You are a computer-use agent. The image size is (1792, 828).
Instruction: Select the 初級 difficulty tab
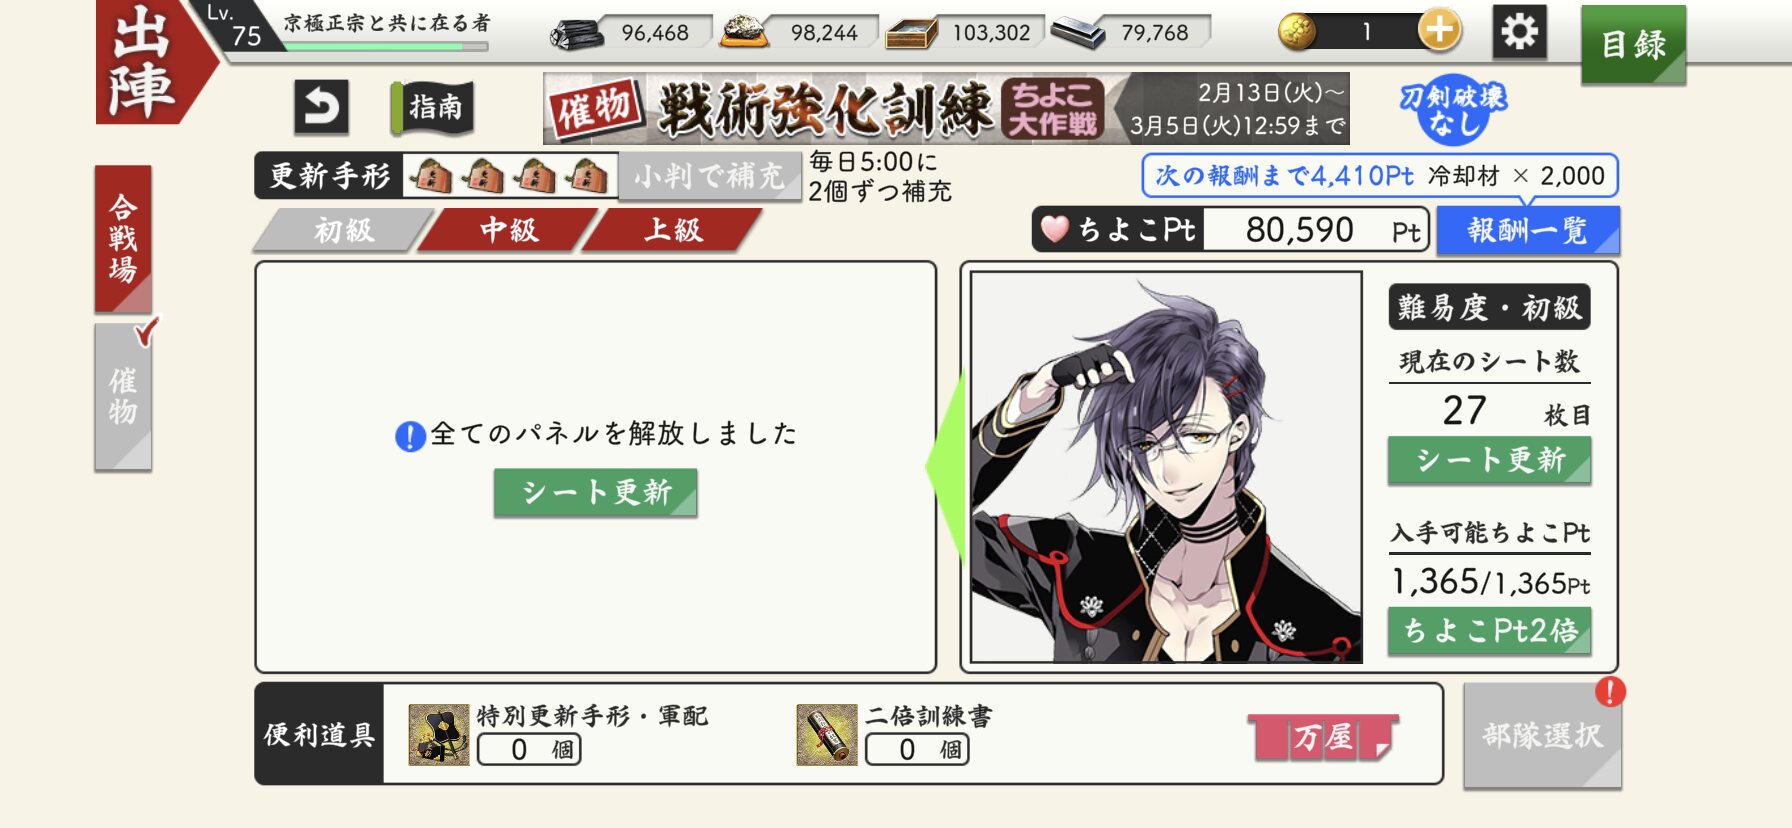pyautogui.click(x=343, y=230)
